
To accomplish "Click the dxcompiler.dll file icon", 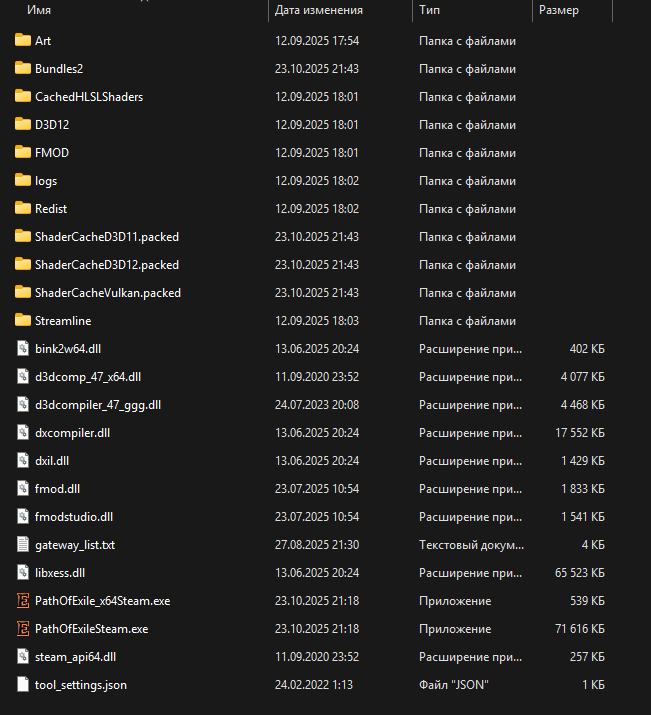I will click(23, 432).
